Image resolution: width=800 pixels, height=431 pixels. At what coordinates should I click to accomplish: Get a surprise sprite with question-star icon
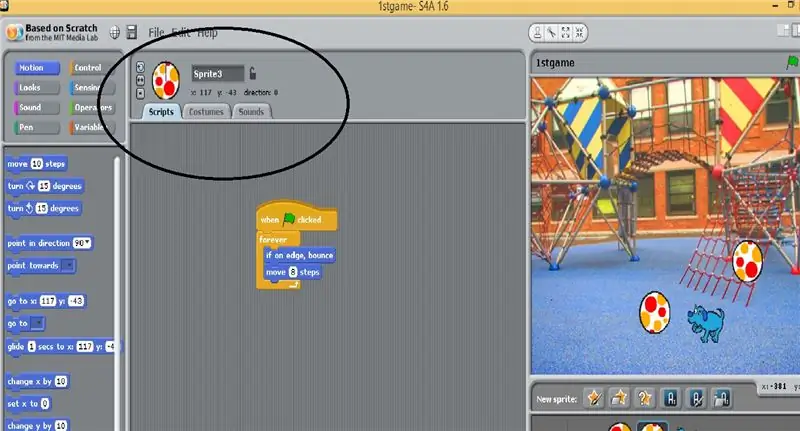tap(644, 398)
